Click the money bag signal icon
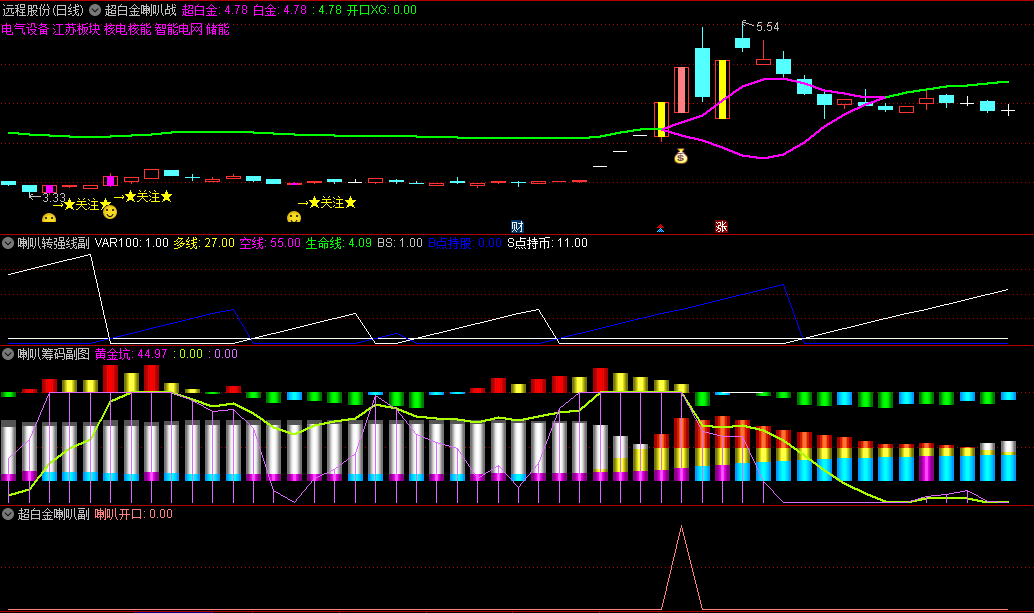Screen dimensions: 1034x613 pos(681,156)
